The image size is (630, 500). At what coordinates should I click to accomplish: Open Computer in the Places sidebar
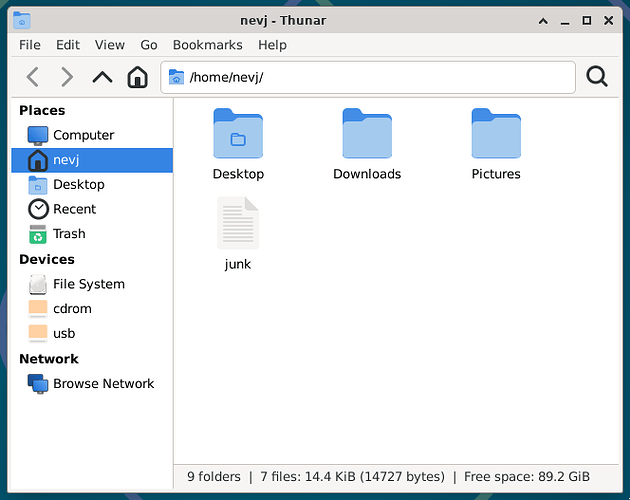tap(83, 135)
